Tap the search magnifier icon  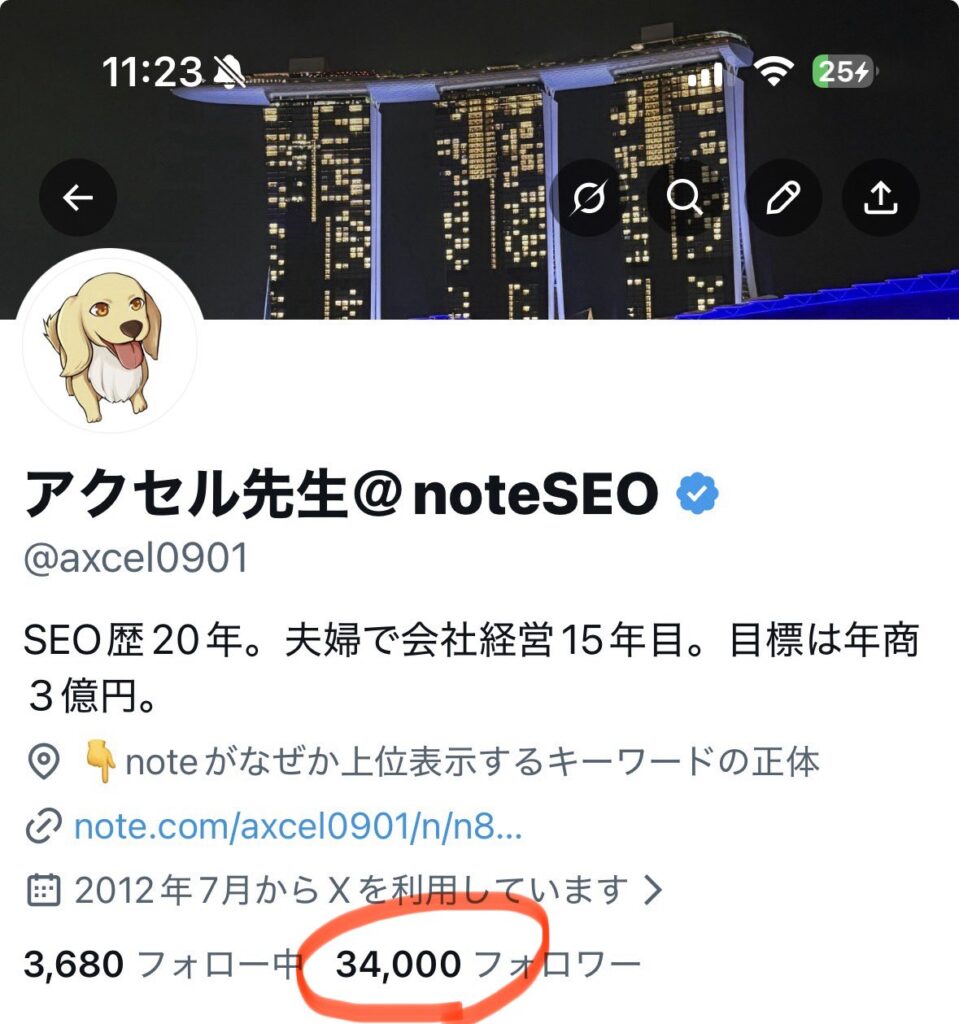pos(685,197)
